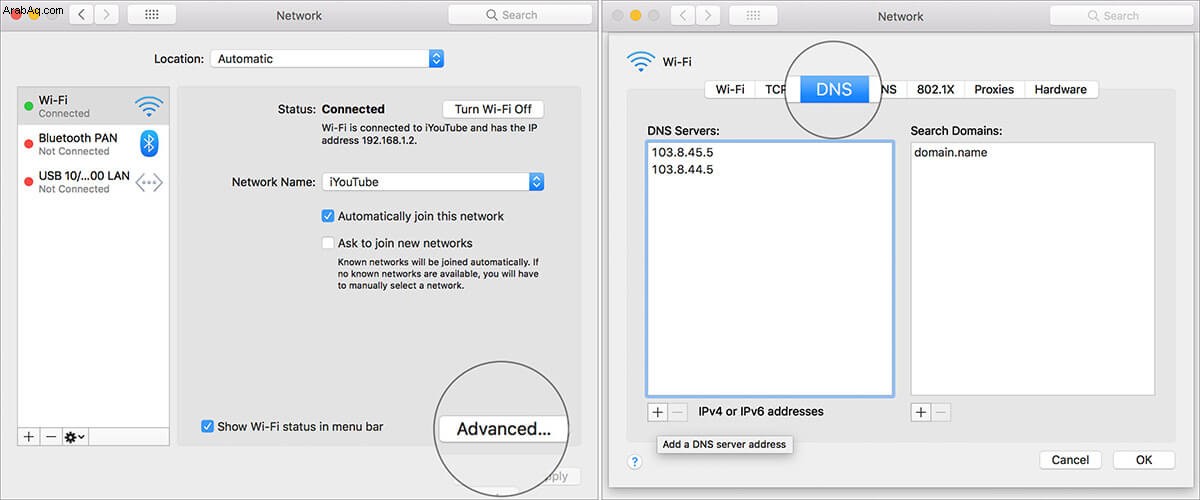The height and width of the screenshot is (500, 1200).
Task: Select USB 10/...00 LAN service in sidebar
Action: tap(93, 182)
